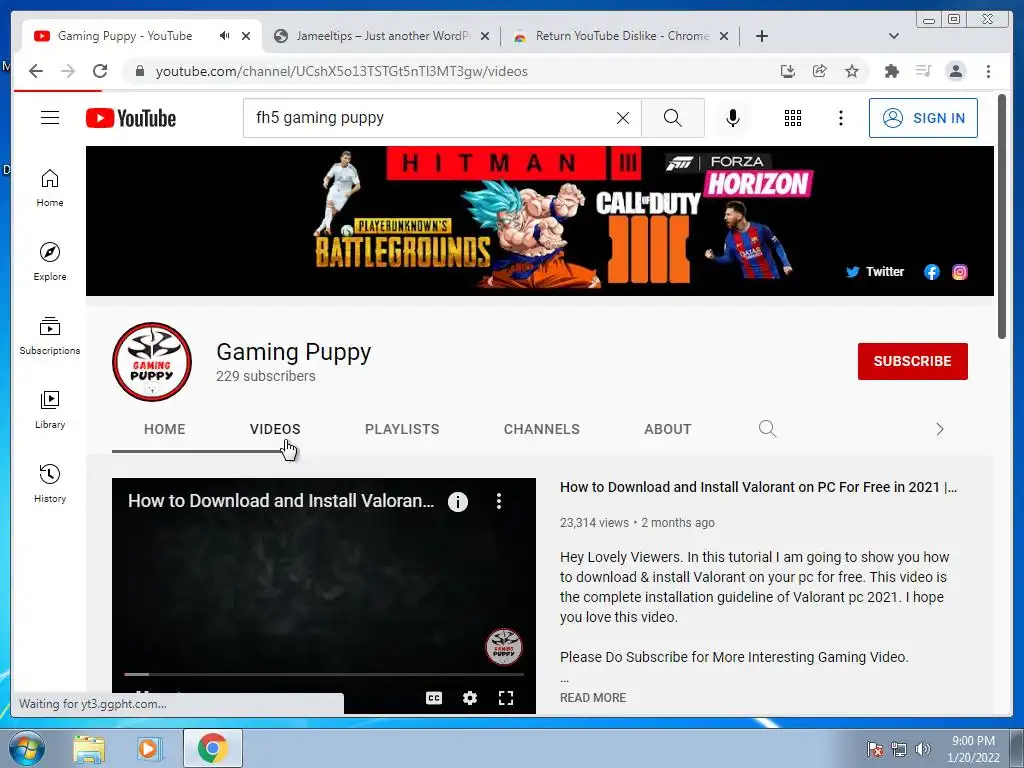
Task: Reload the current page
Action: [x=100, y=71]
